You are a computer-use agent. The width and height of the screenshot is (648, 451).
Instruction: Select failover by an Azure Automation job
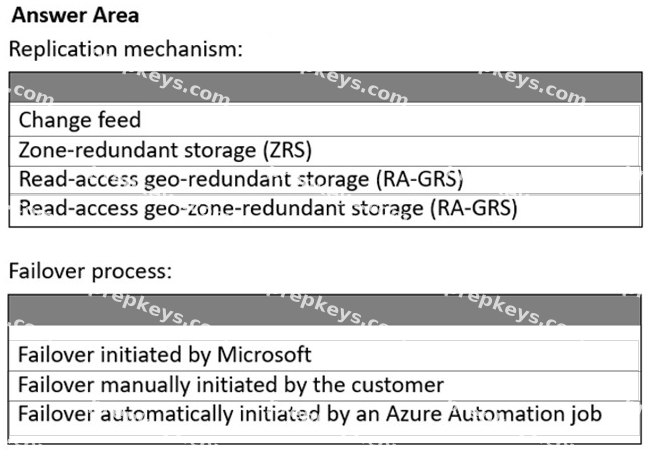(325, 415)
